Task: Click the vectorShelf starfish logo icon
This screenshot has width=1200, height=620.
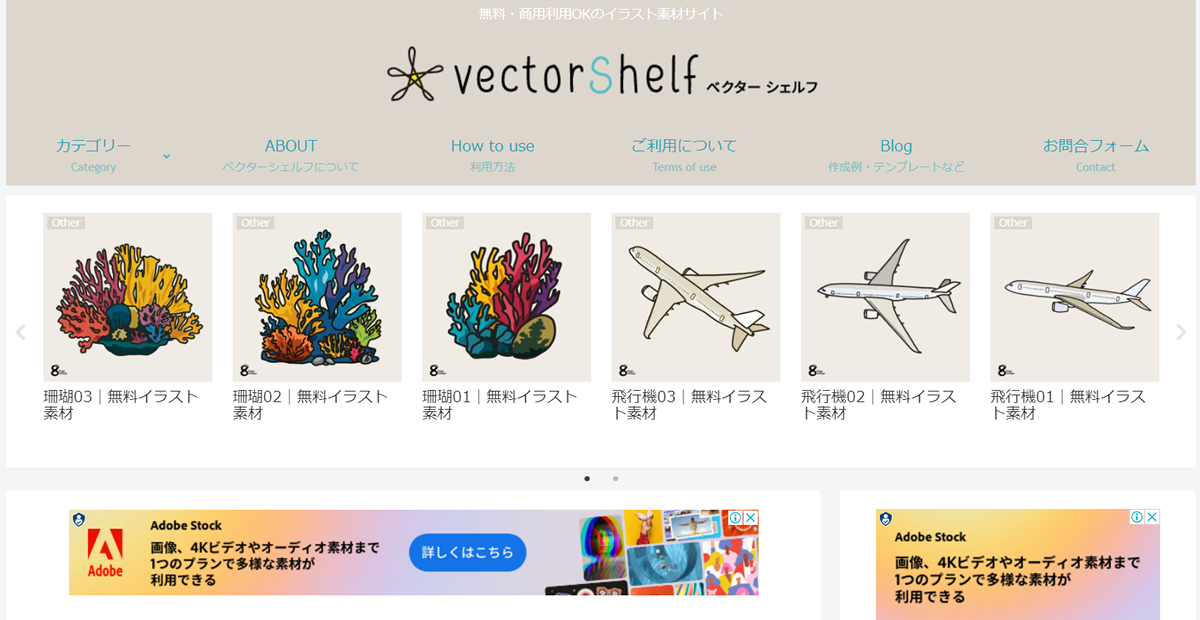Action: (x=414, y=74)
